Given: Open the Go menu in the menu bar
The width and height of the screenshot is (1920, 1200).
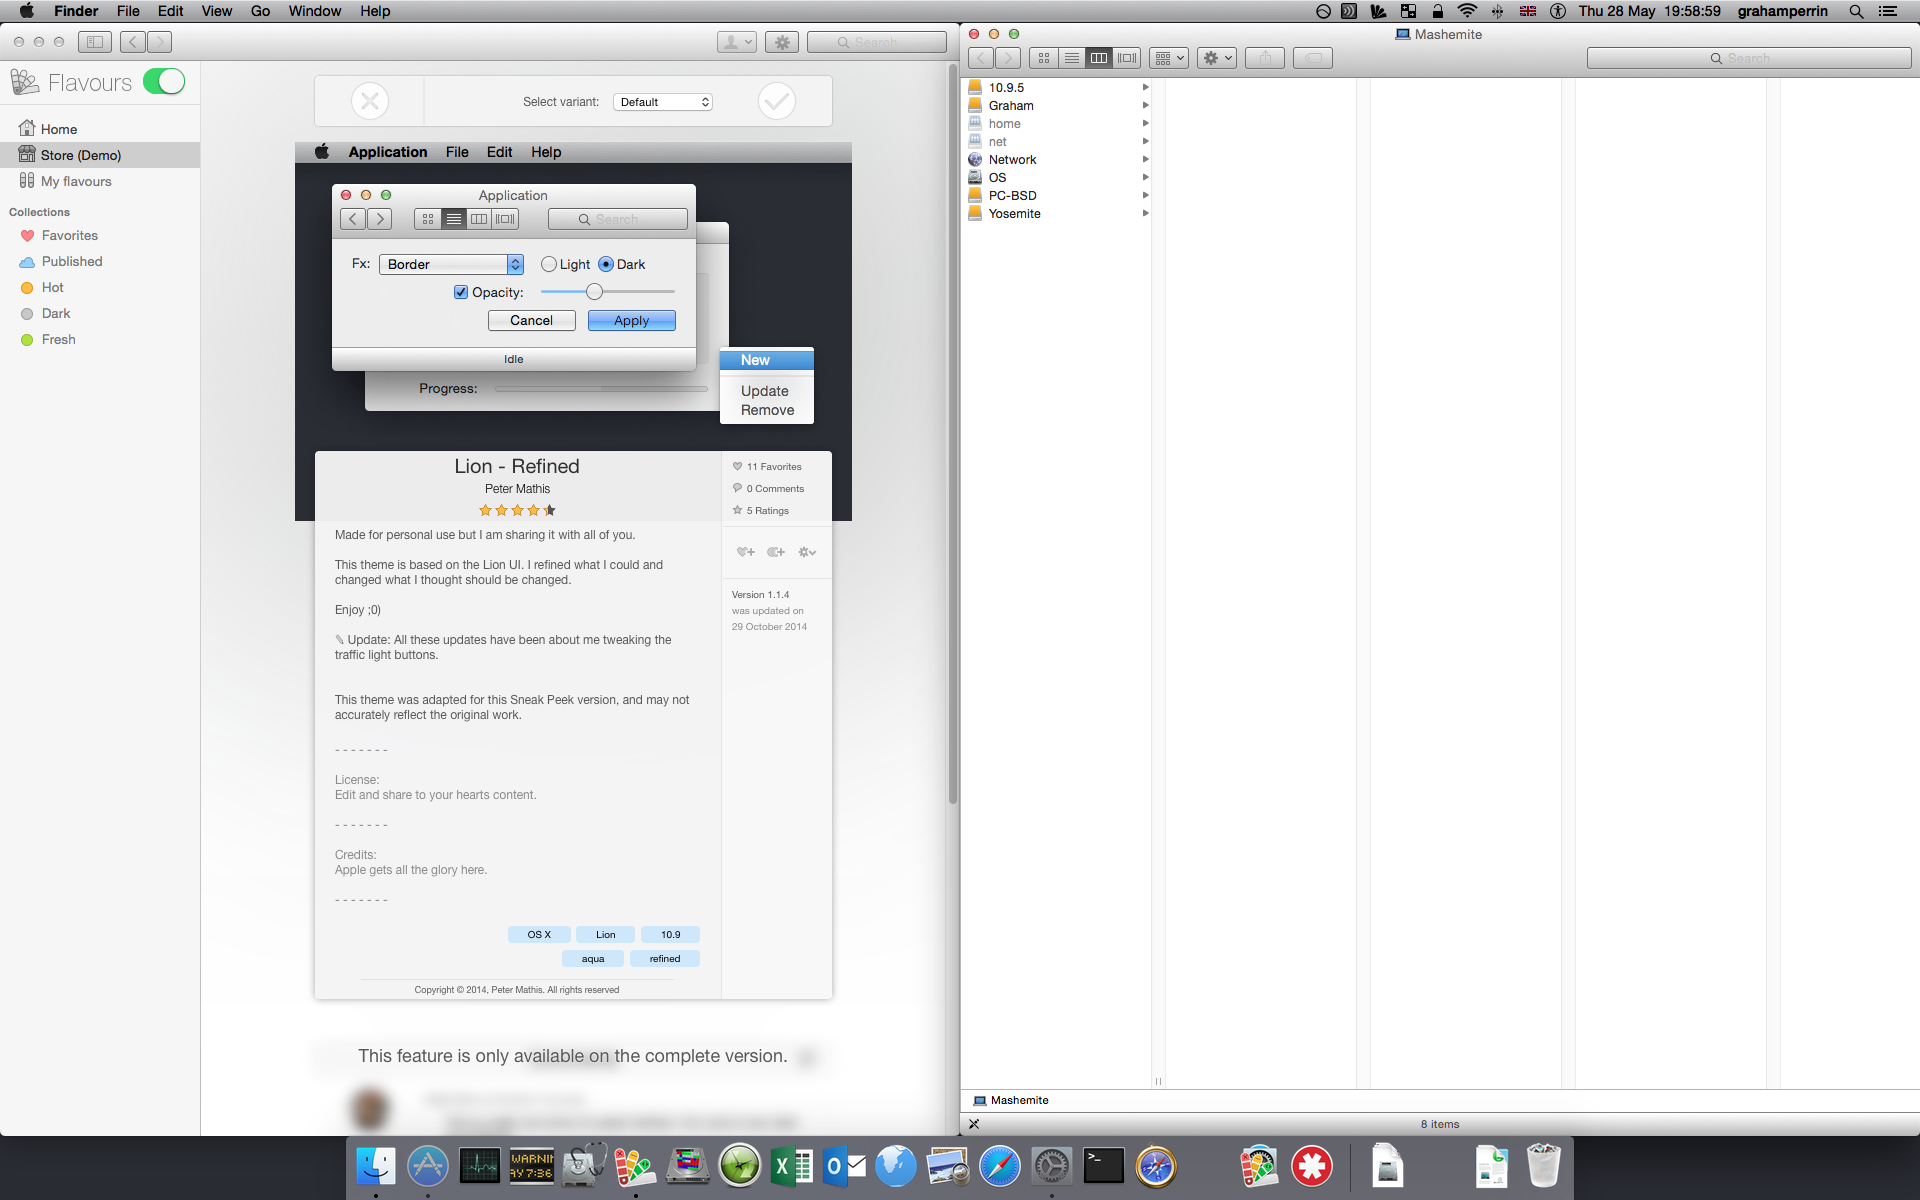Looking at the screenshot, I should [260, 11].
